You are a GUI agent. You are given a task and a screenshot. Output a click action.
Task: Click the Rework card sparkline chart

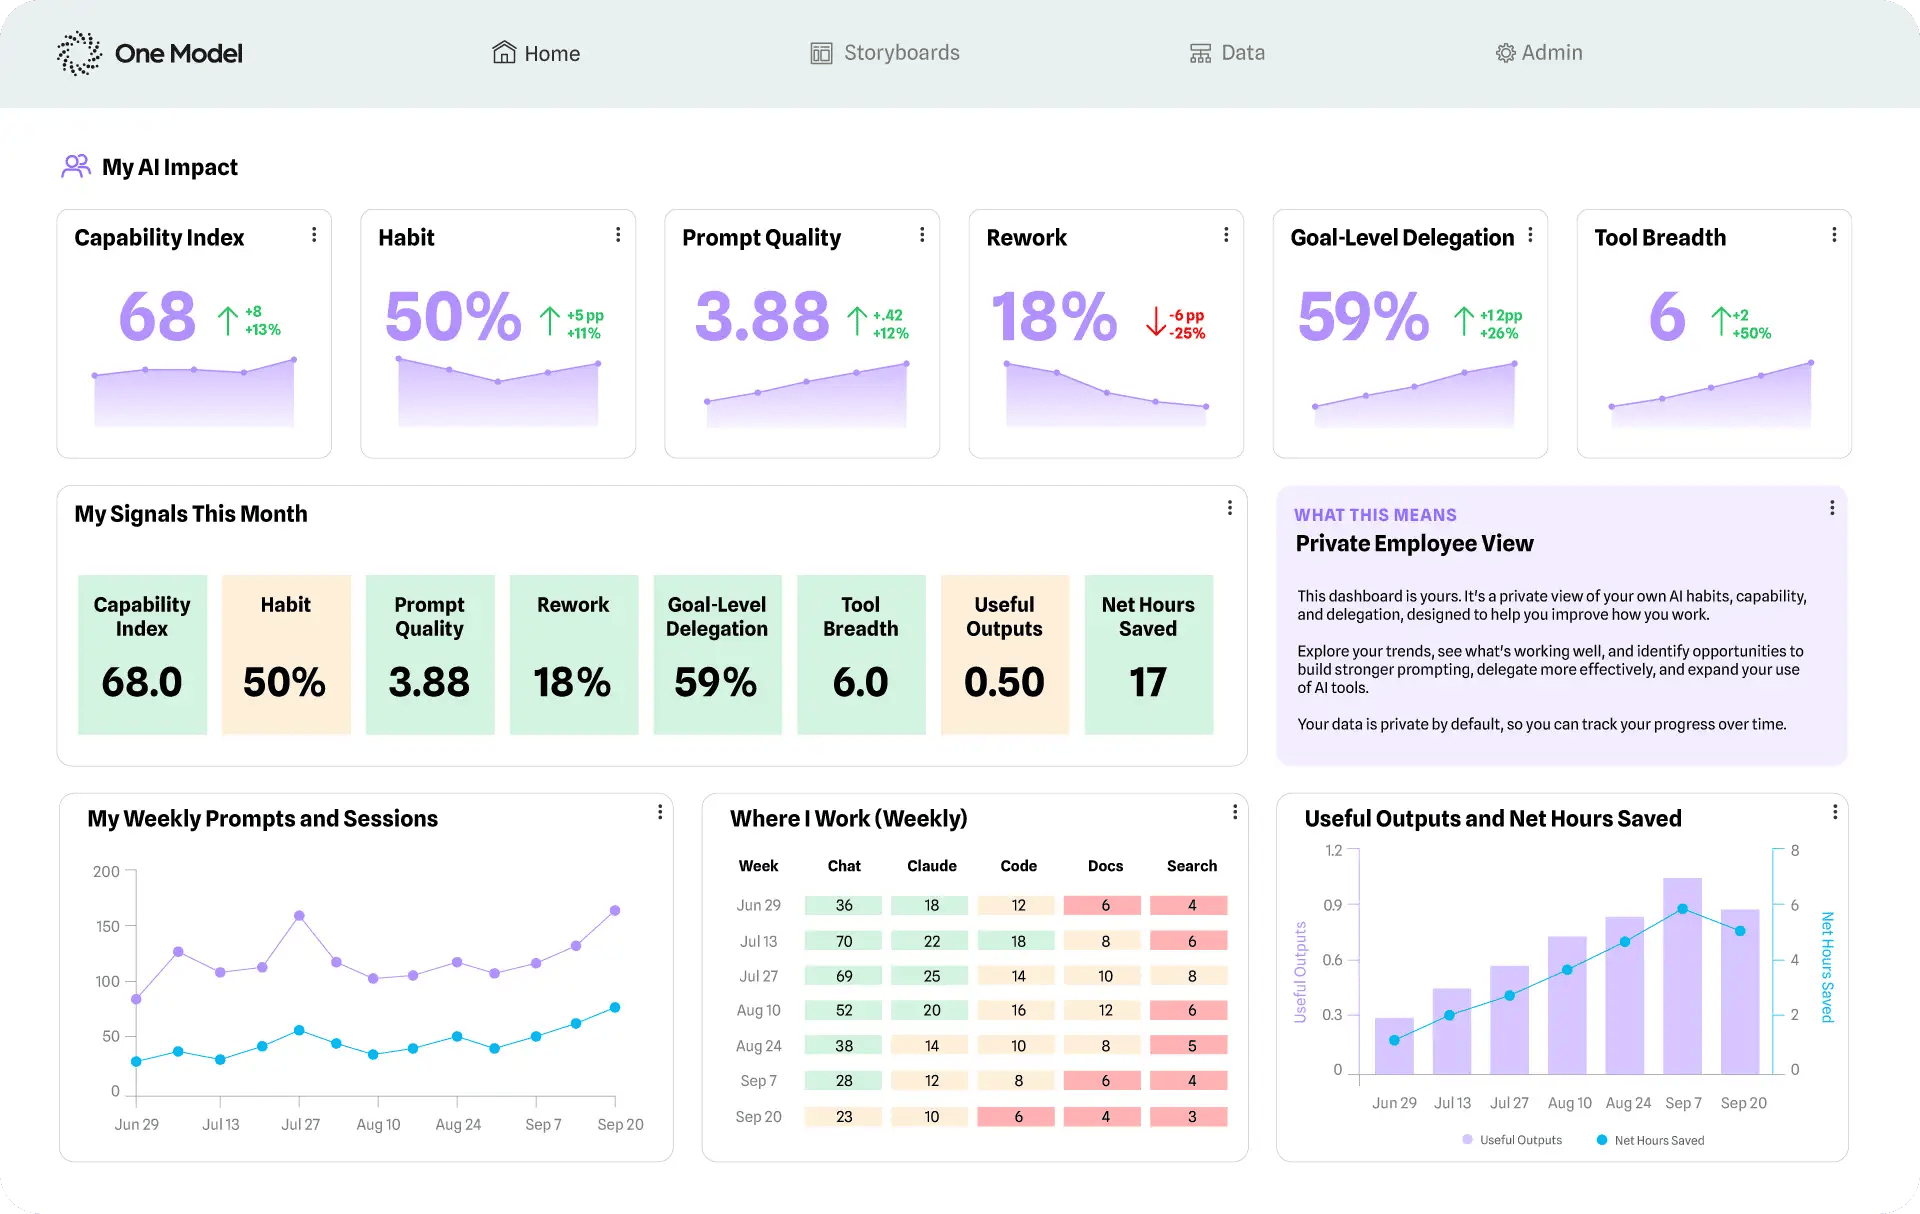click(1106, 394)
